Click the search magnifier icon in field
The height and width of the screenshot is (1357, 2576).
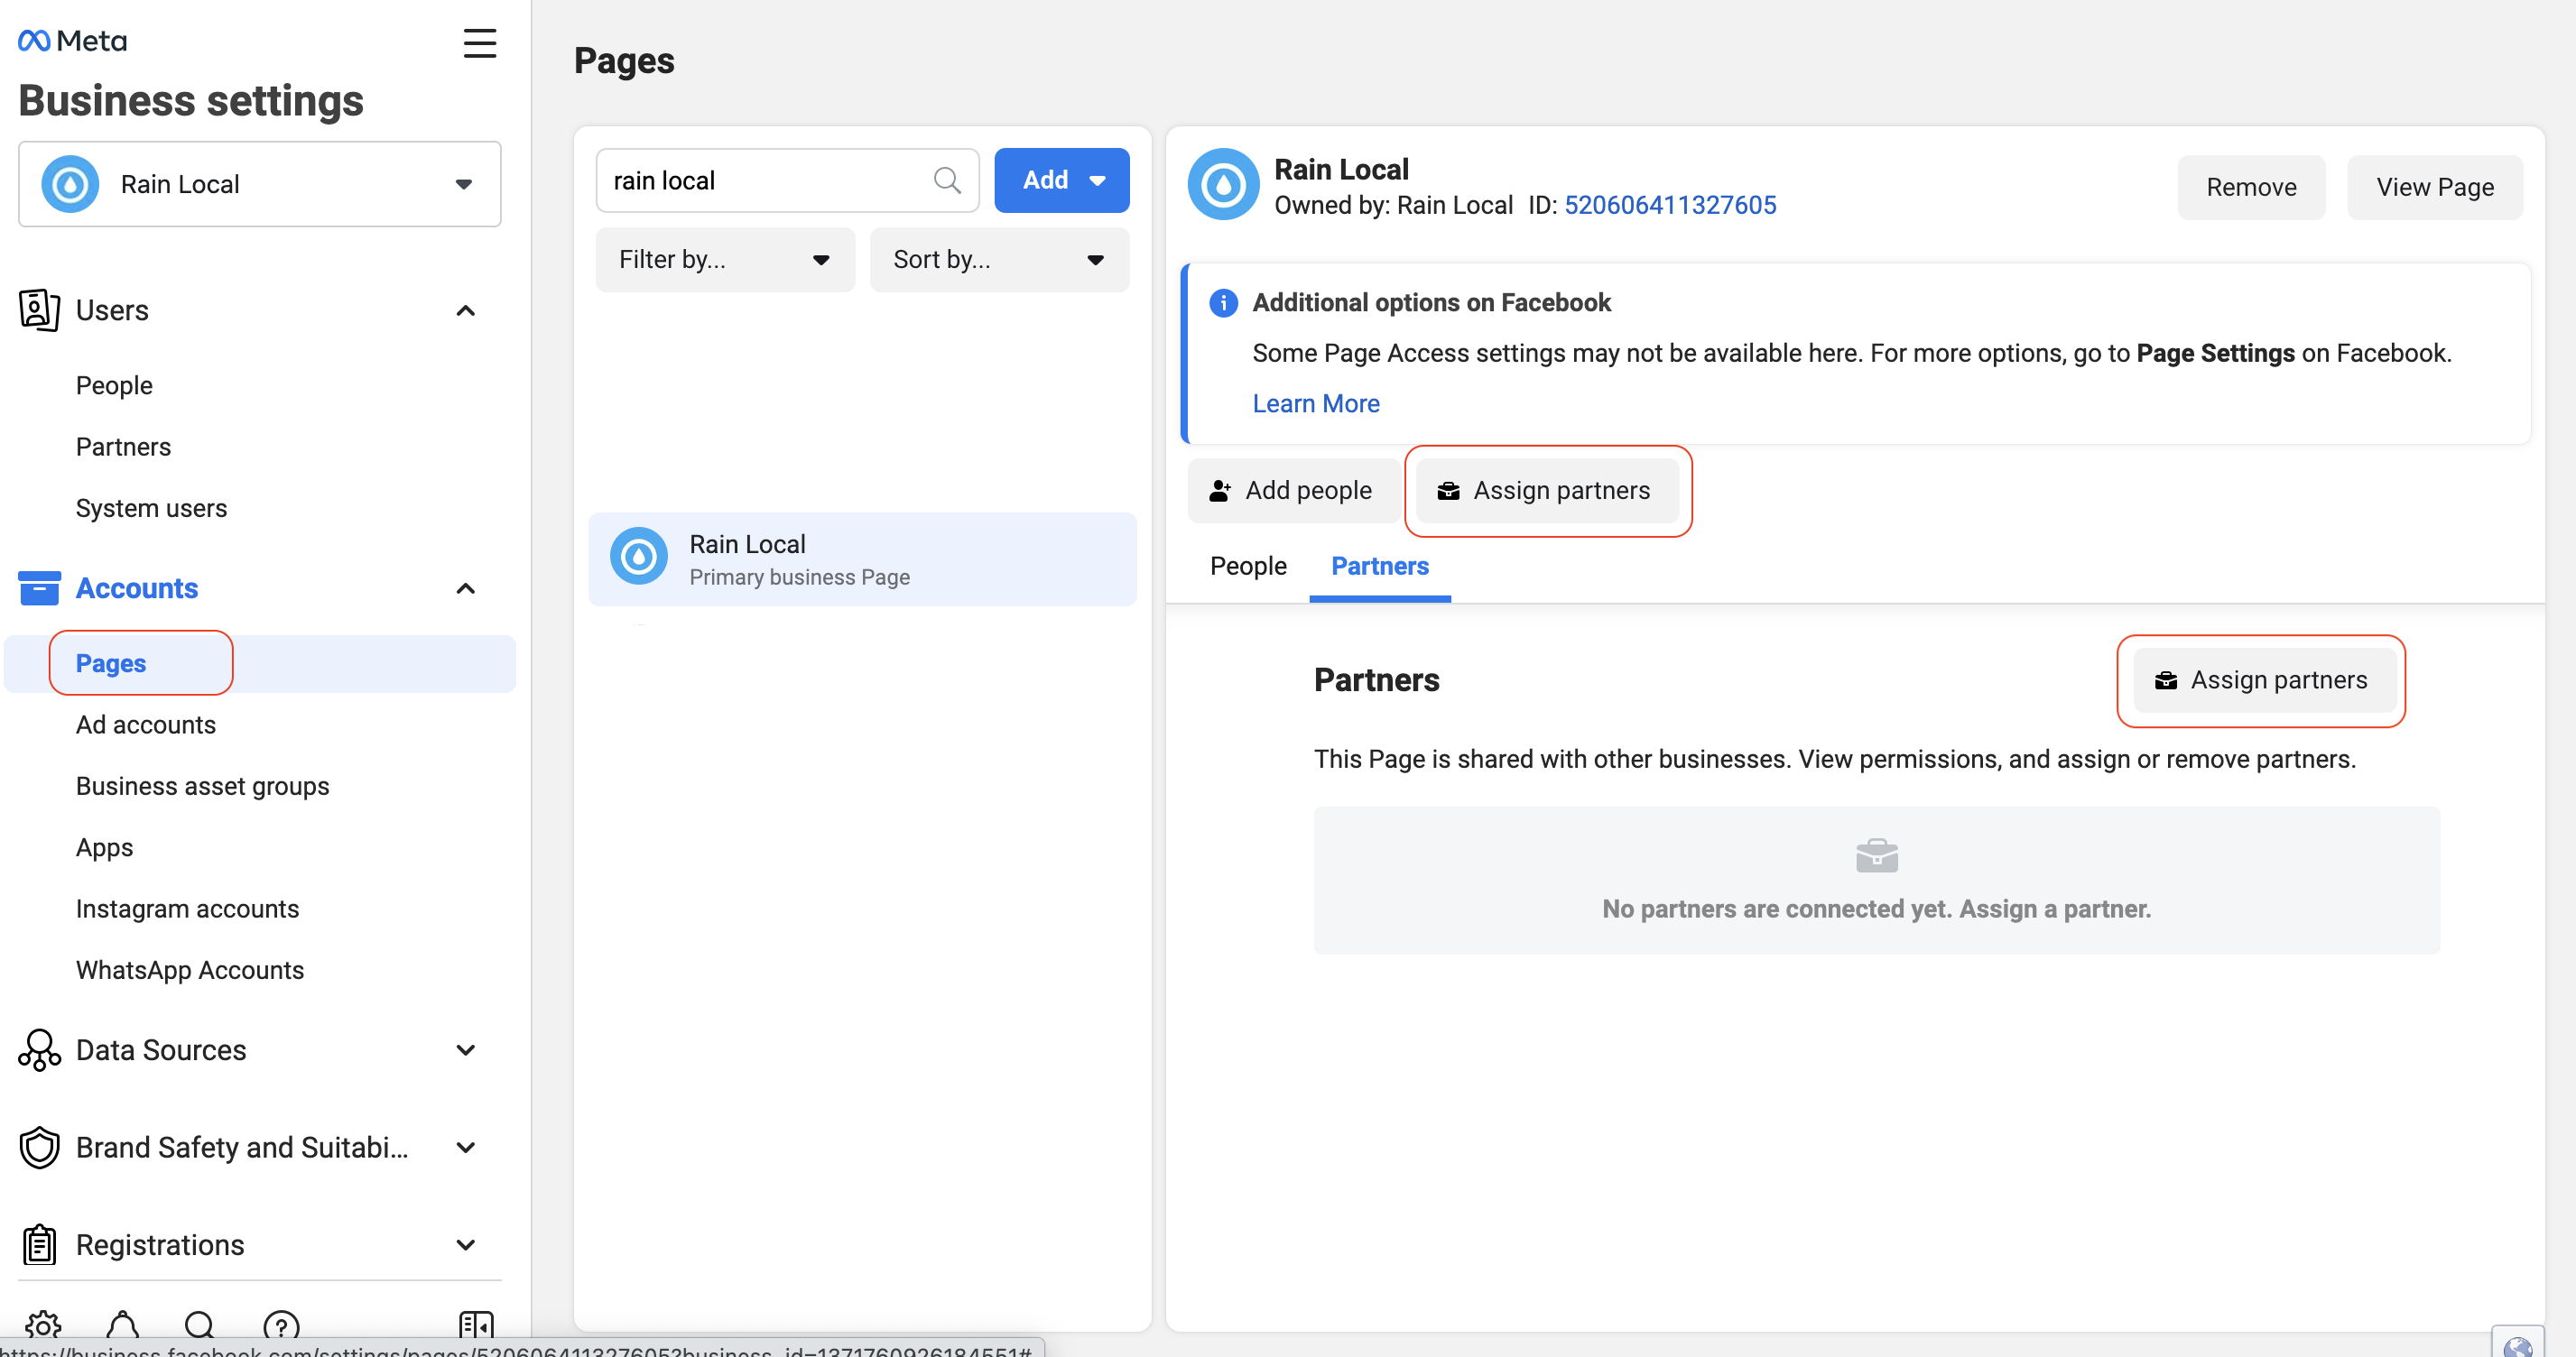click(946, 180)
